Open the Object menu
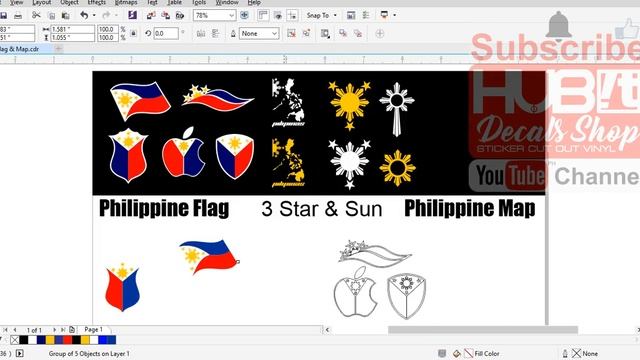This screenshot has width=640, height=360. 69,2
